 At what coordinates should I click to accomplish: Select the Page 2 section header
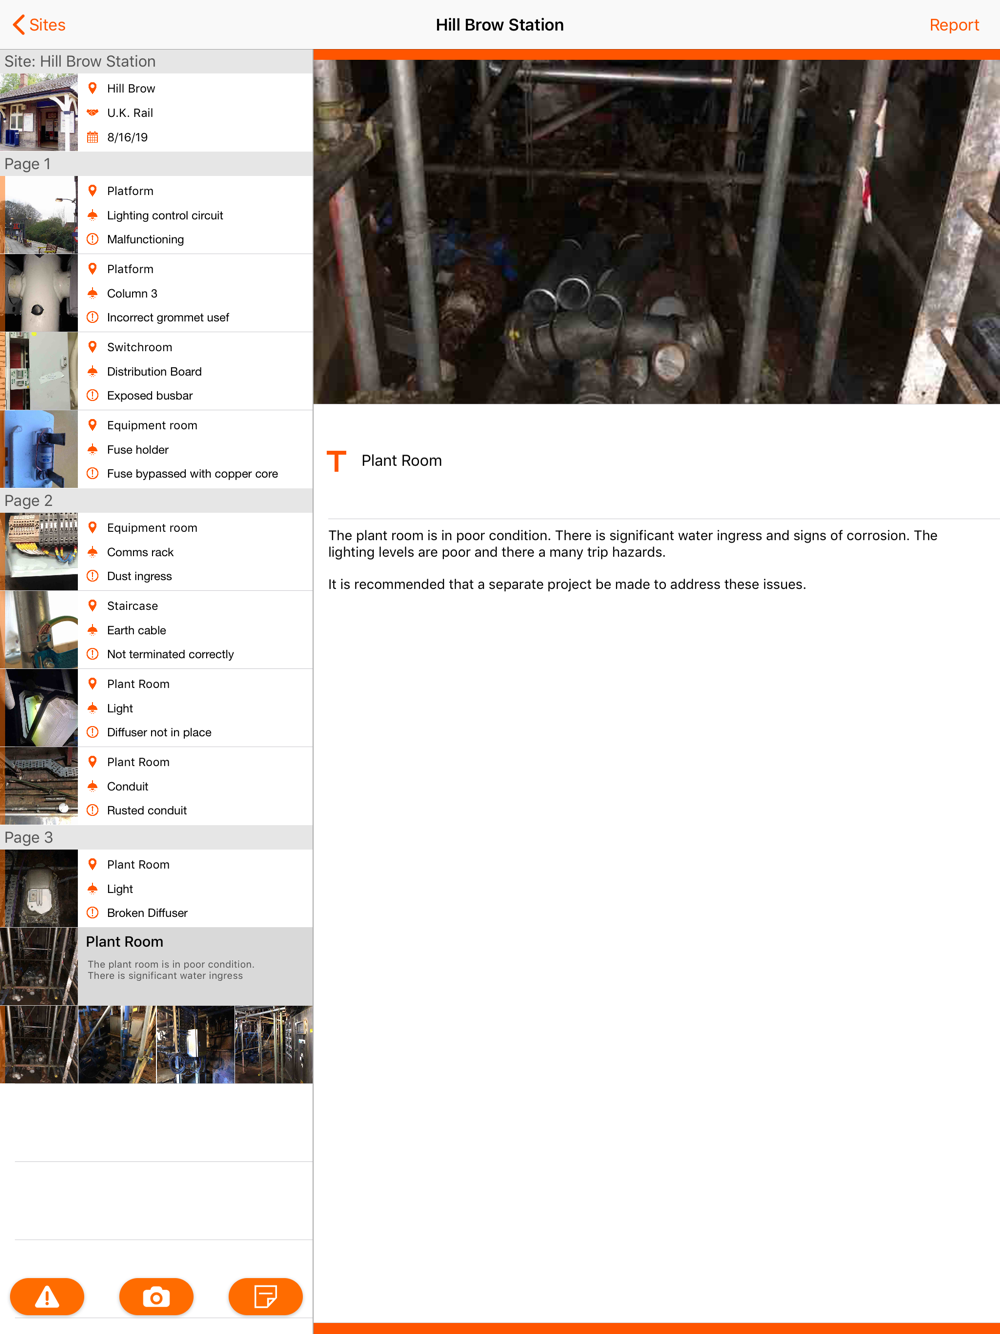tap(156, 501)
